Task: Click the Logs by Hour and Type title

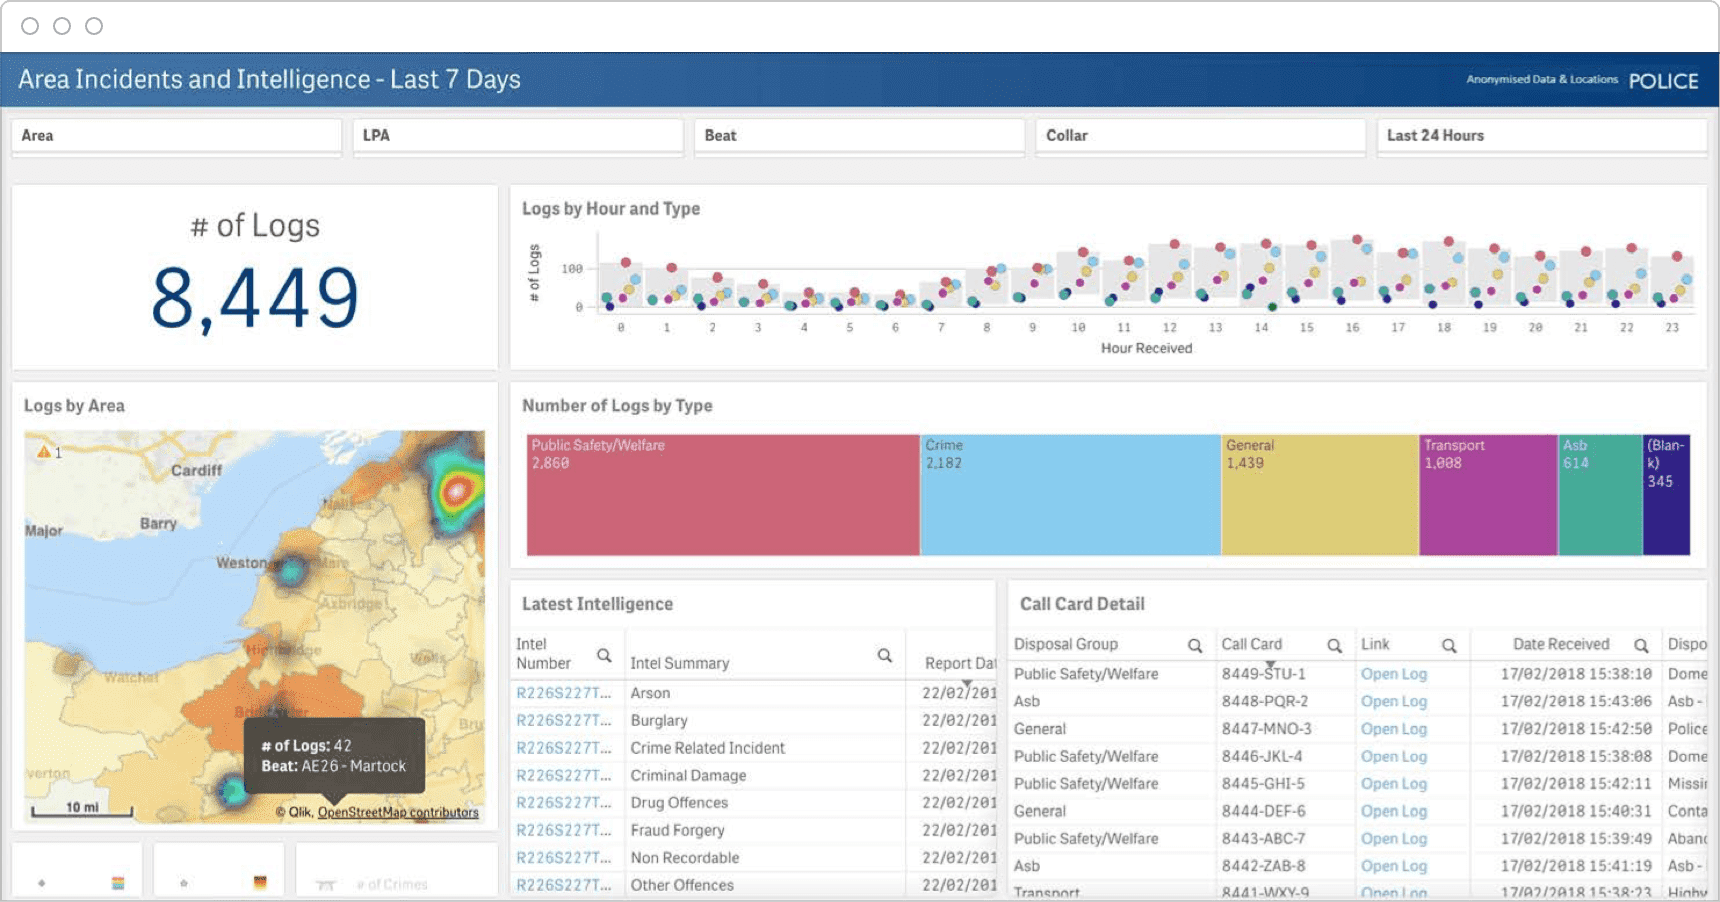Action: (611, 209)
